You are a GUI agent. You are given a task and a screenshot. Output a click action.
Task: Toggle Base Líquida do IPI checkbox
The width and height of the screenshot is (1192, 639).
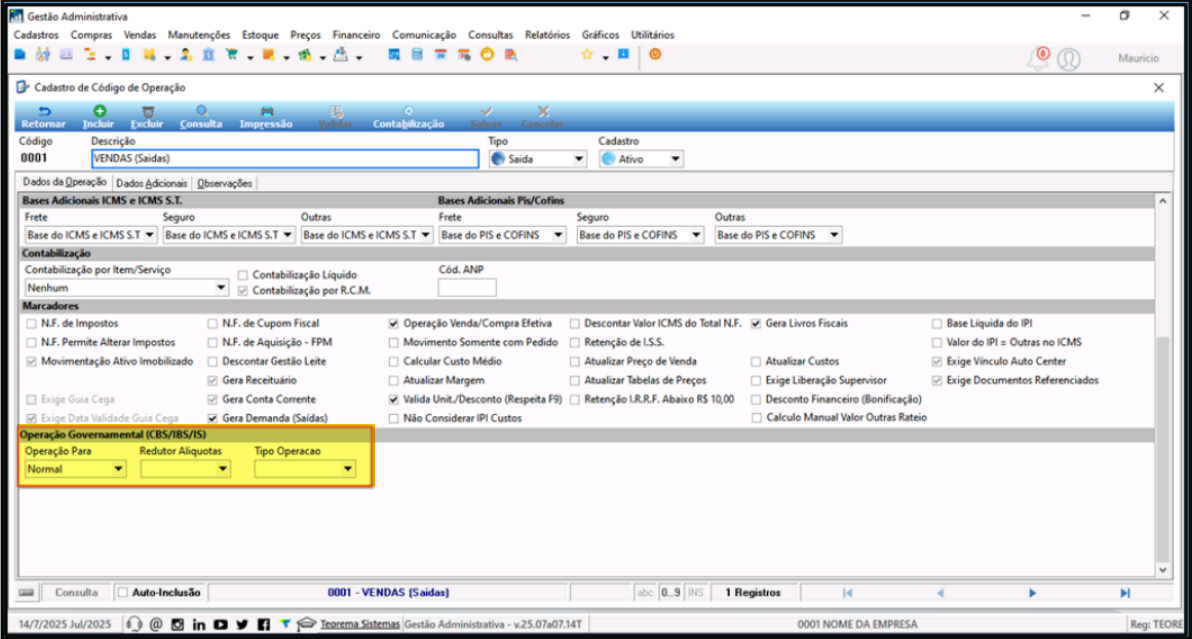(937, 324)
